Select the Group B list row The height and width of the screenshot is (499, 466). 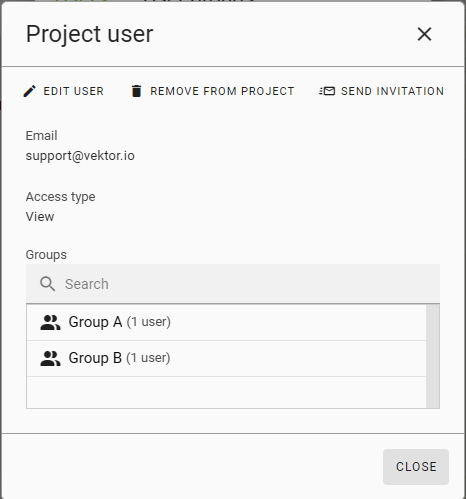pyautogui.click(x=226, y=358)
